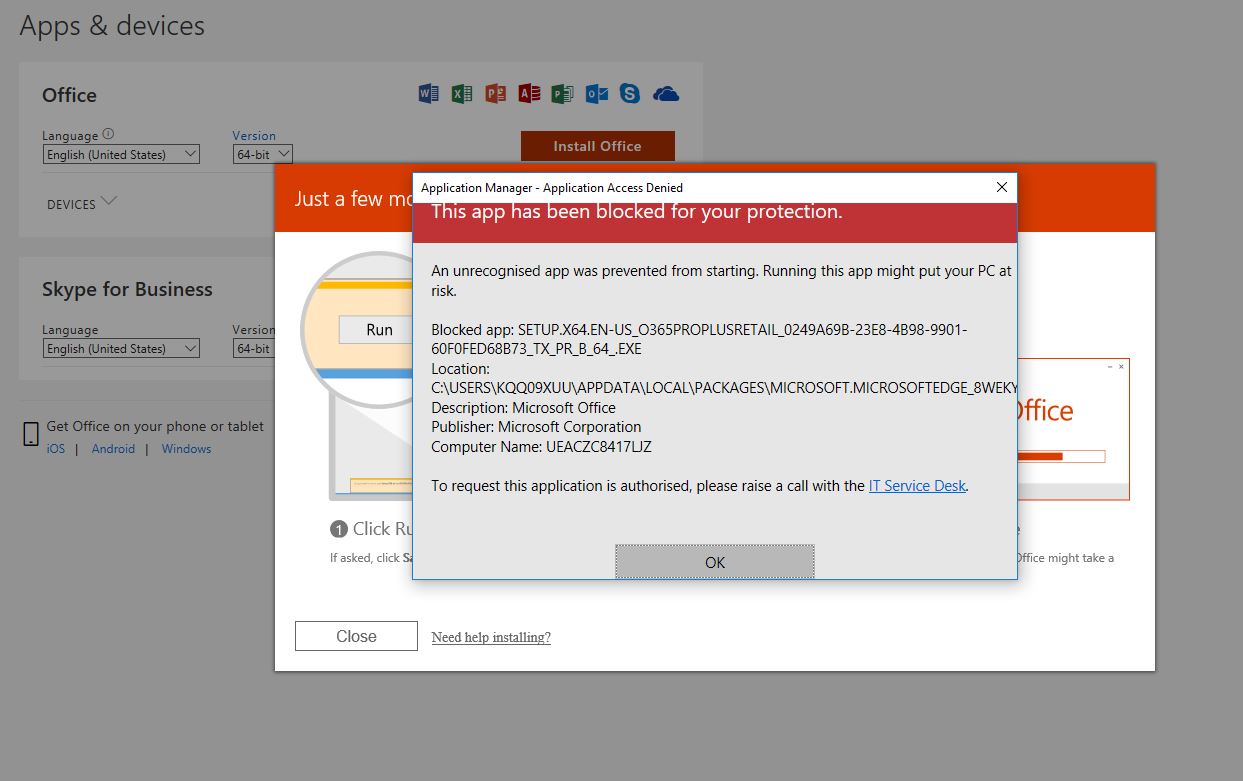1243x781 pixels.
Task: Click the Computer Name UEACZC8417LJZ text
Action: pos(541,447)
